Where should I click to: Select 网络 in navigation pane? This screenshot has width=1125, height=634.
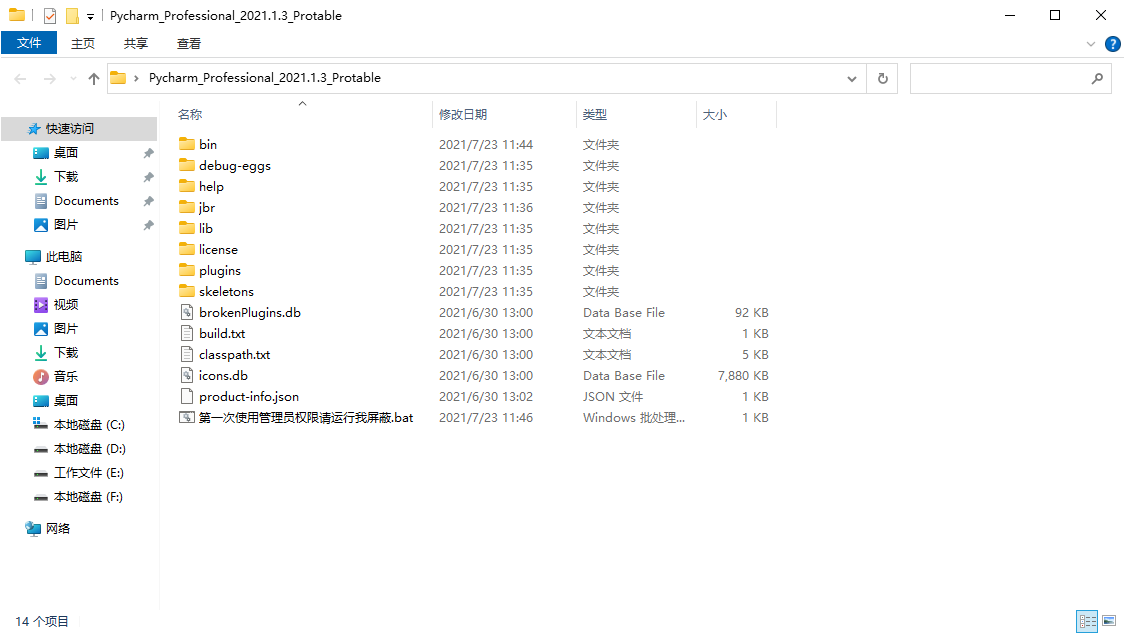tap(57, 529)
